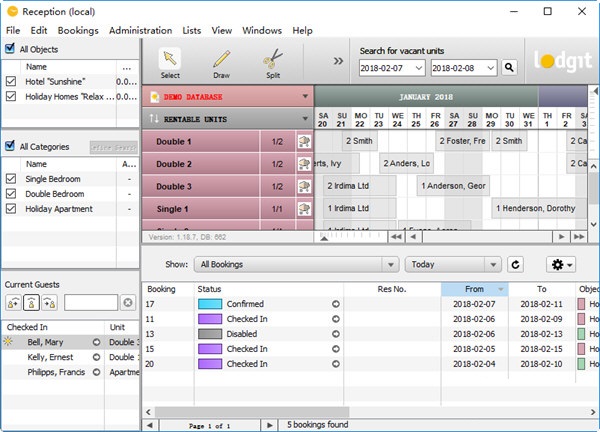Open the Bookings menu
Screen dimensions: 600x432
(78, 31)
